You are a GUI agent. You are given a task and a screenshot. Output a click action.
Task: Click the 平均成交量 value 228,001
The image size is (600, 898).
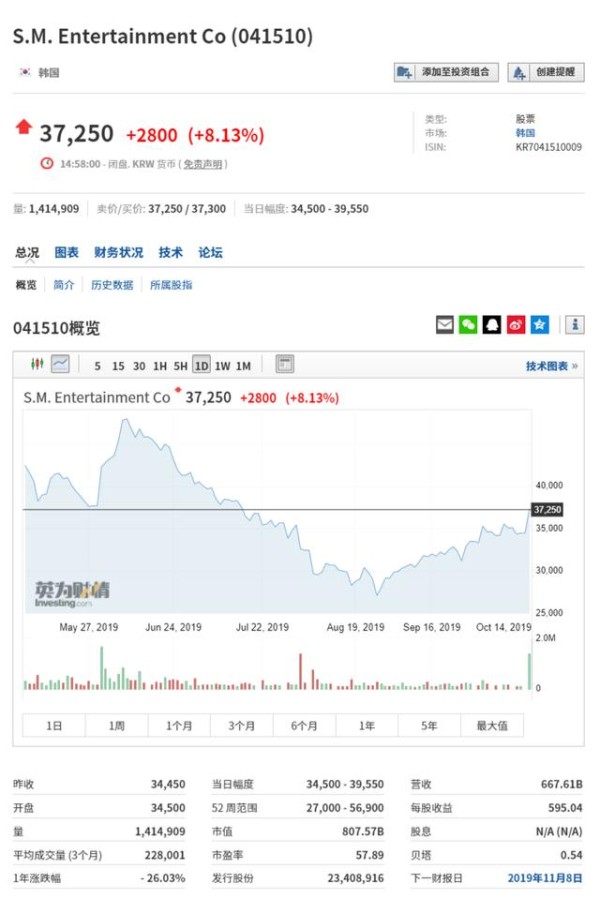[x=165, y=854]
